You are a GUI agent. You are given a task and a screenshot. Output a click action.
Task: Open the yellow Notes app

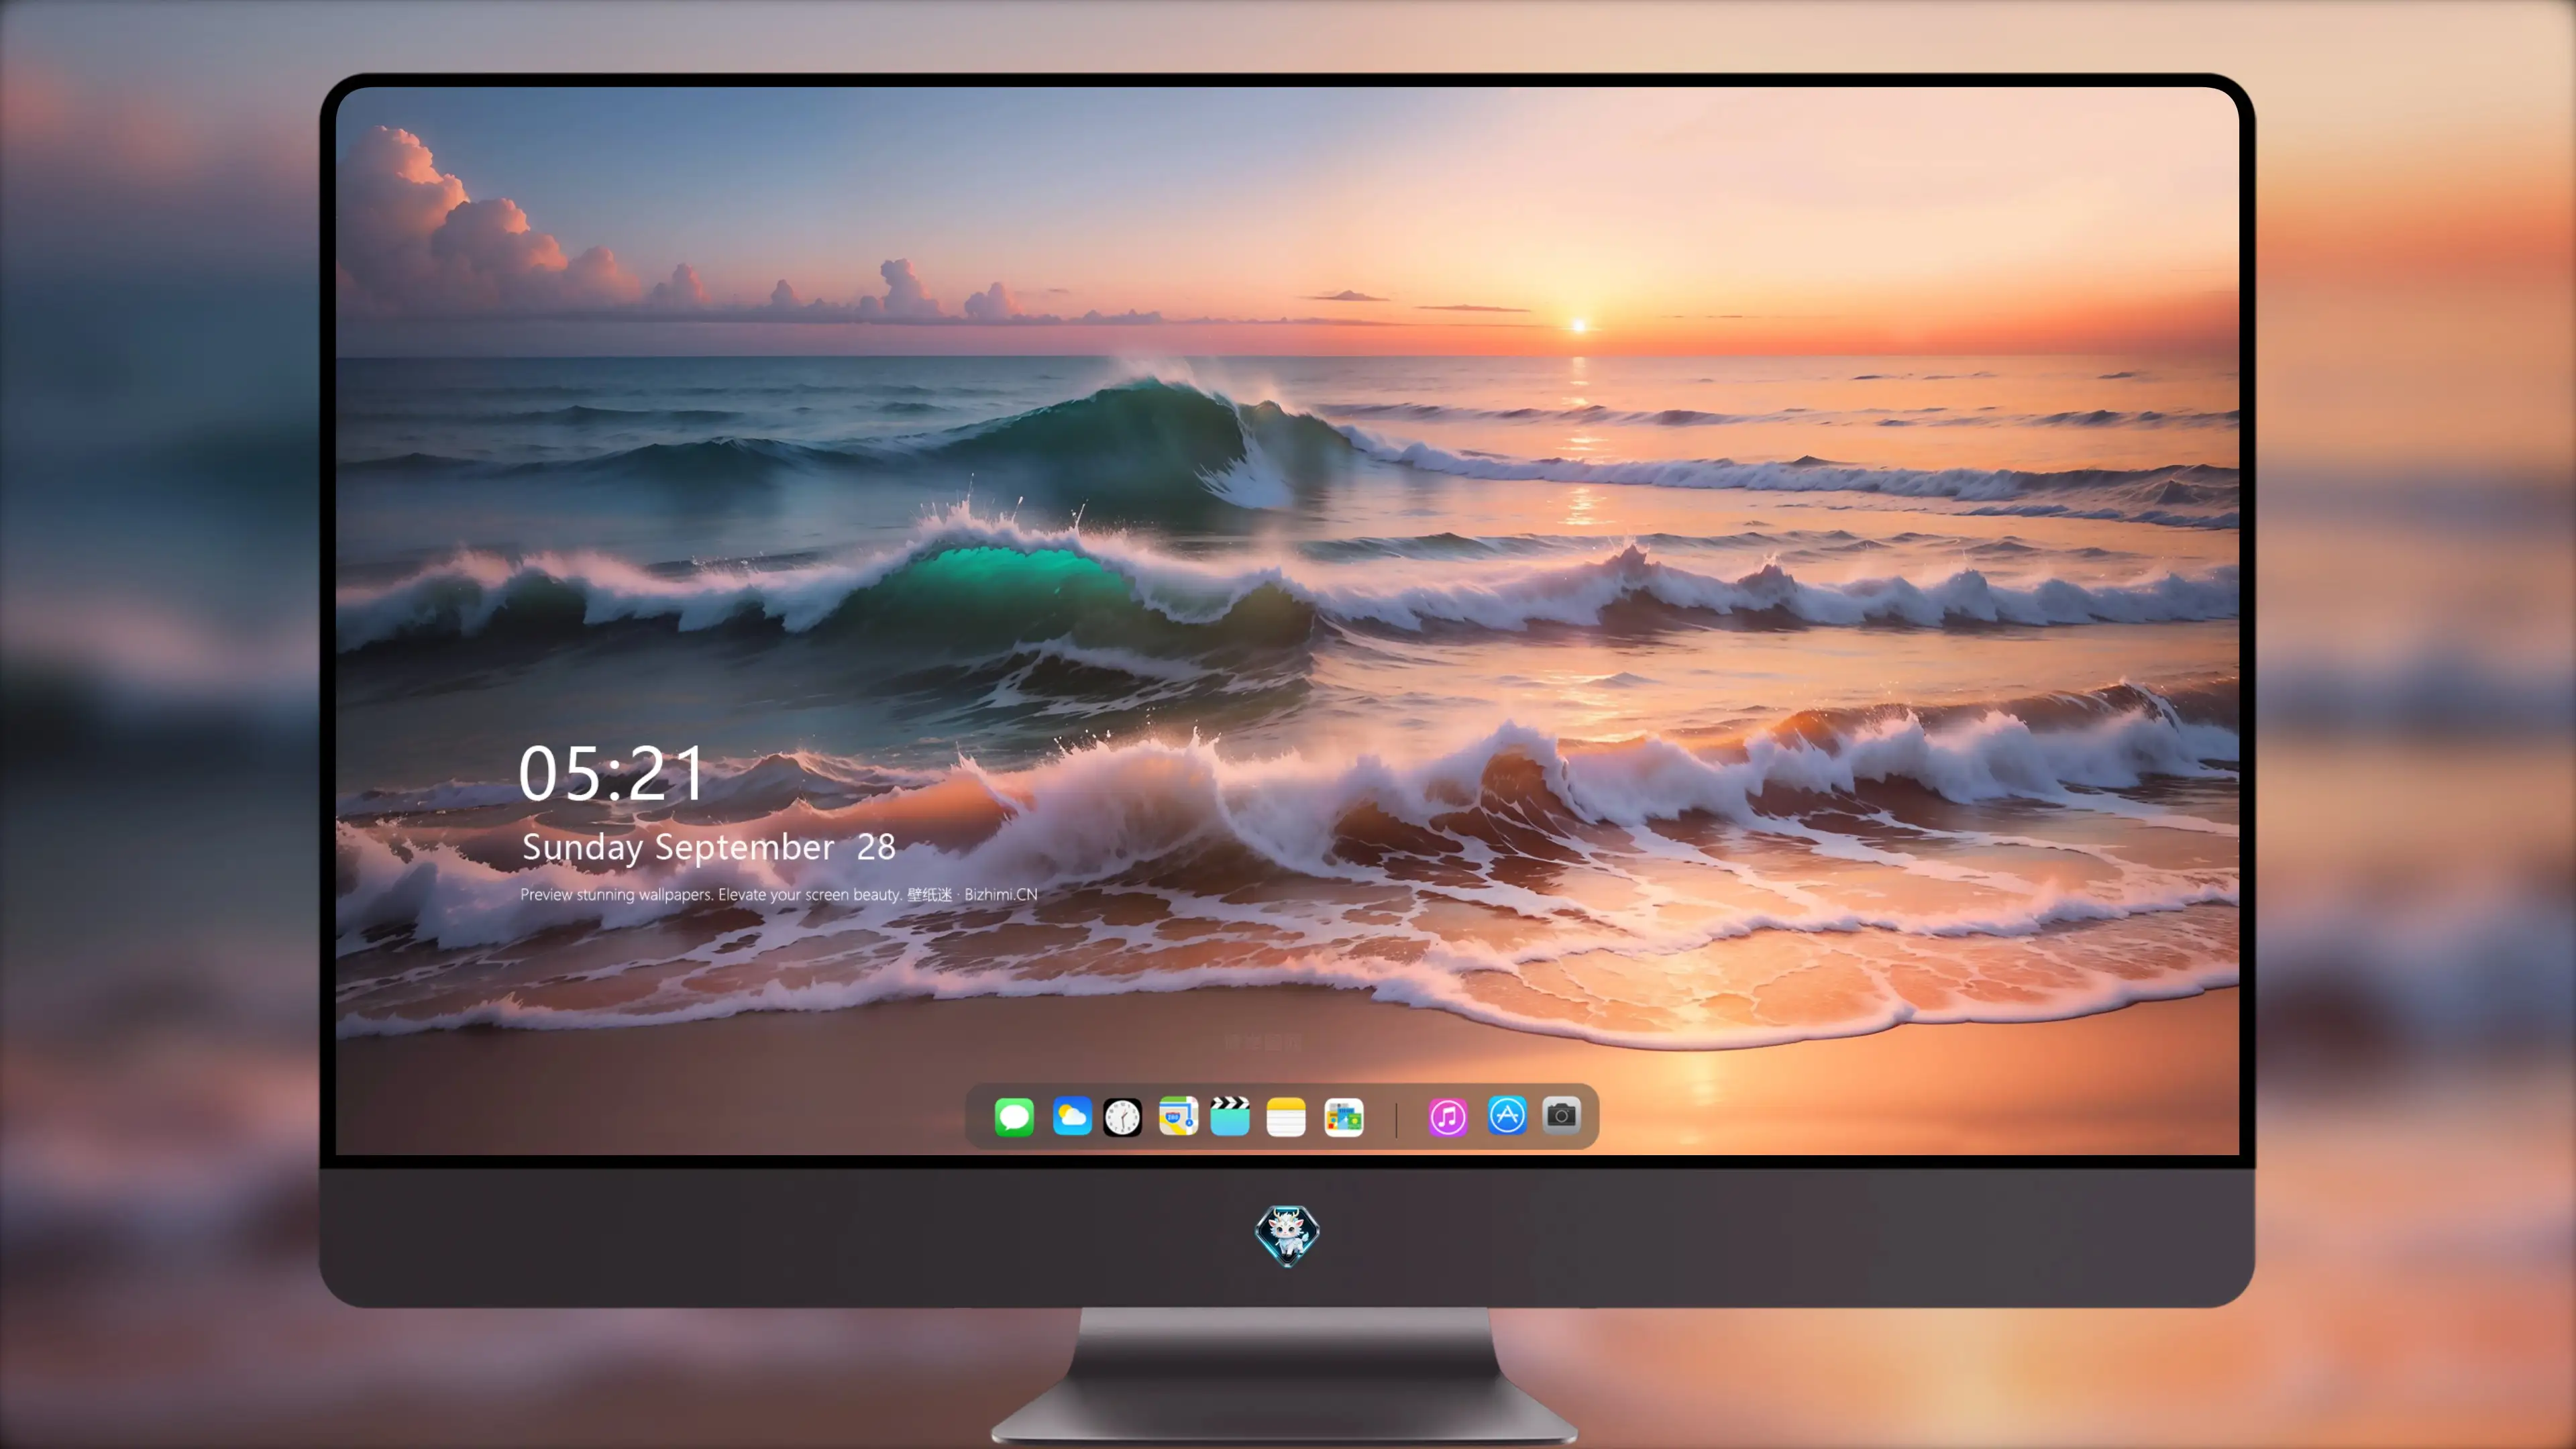(1286, 1117)
